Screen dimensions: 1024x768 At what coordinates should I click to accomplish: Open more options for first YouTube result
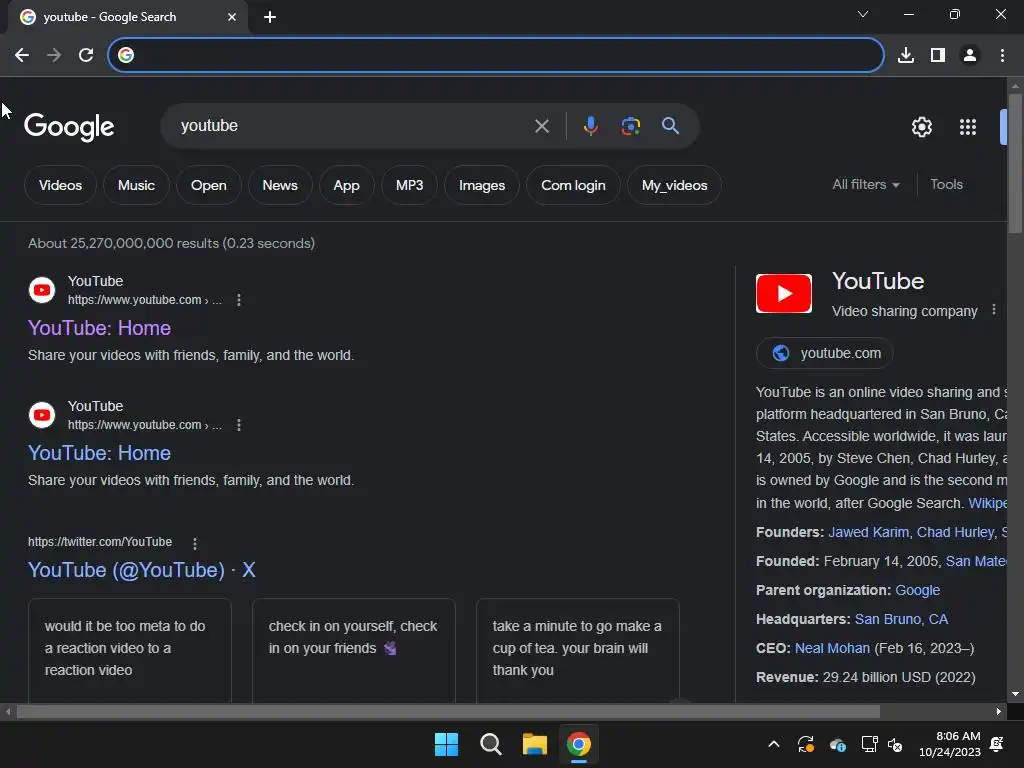[x=239, y=300]
